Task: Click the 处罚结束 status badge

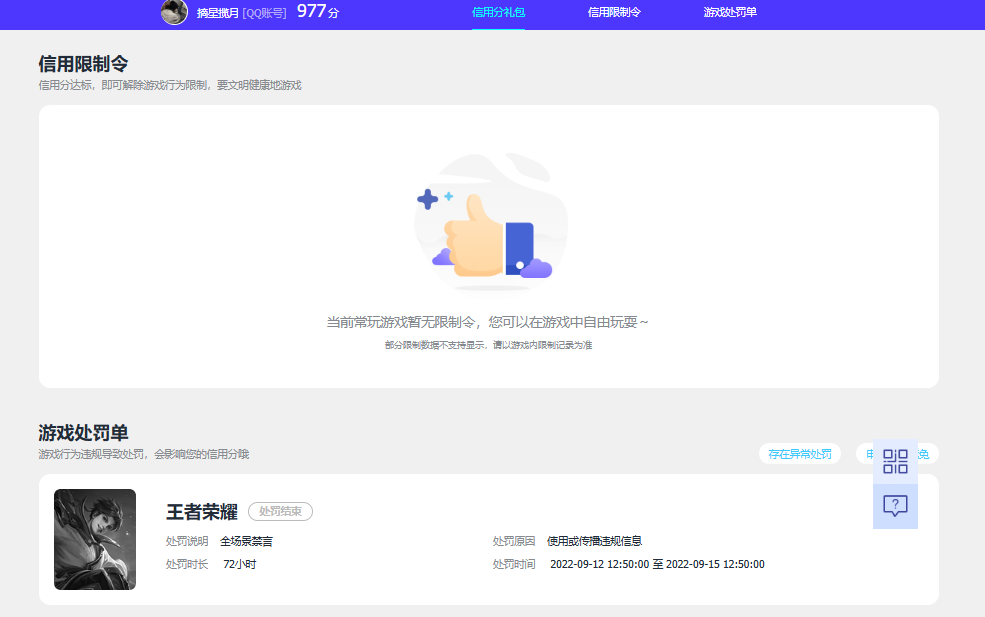Action: tap(280, 511)
